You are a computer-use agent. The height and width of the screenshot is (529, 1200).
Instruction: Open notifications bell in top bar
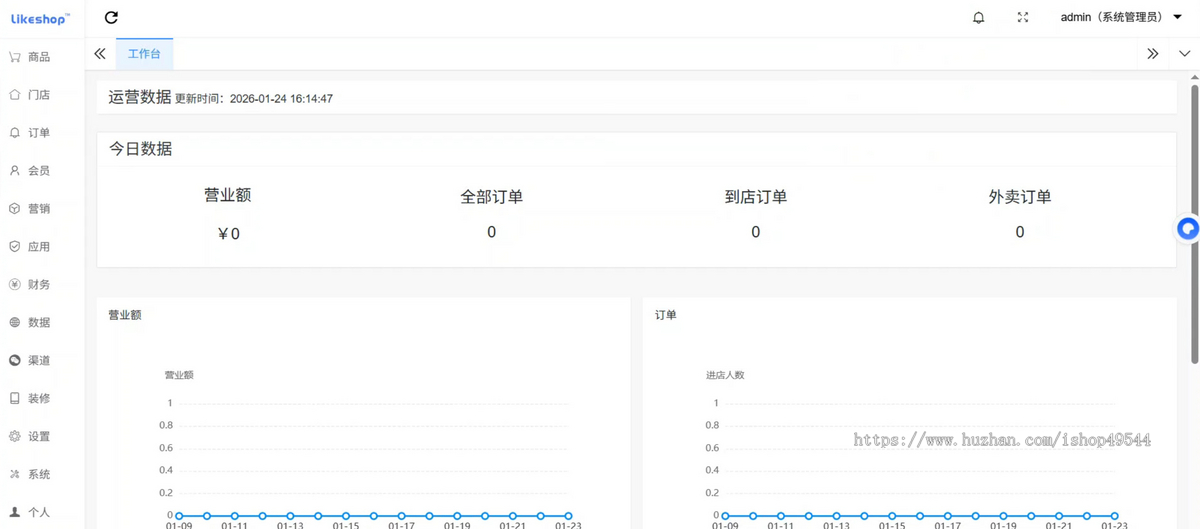[979, 18]
